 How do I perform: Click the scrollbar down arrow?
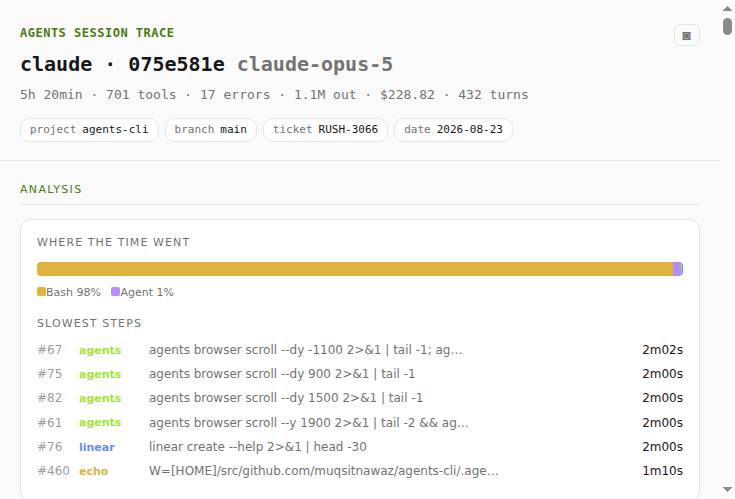click(727, 490)
